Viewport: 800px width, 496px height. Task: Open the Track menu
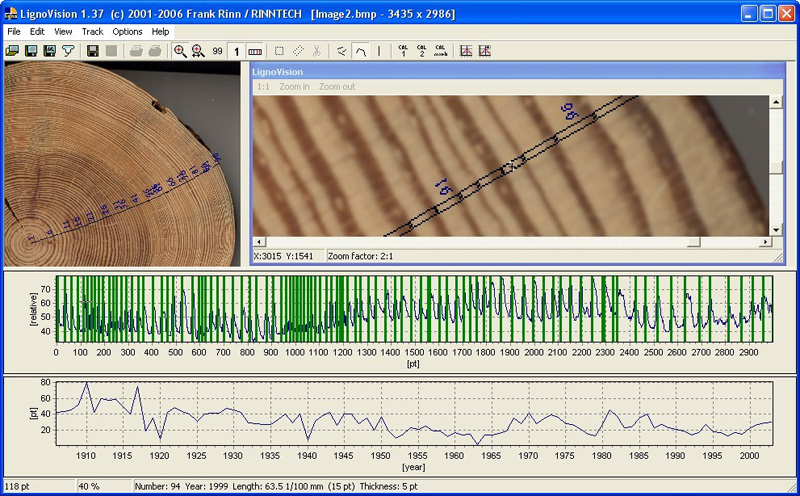point(92,31)
